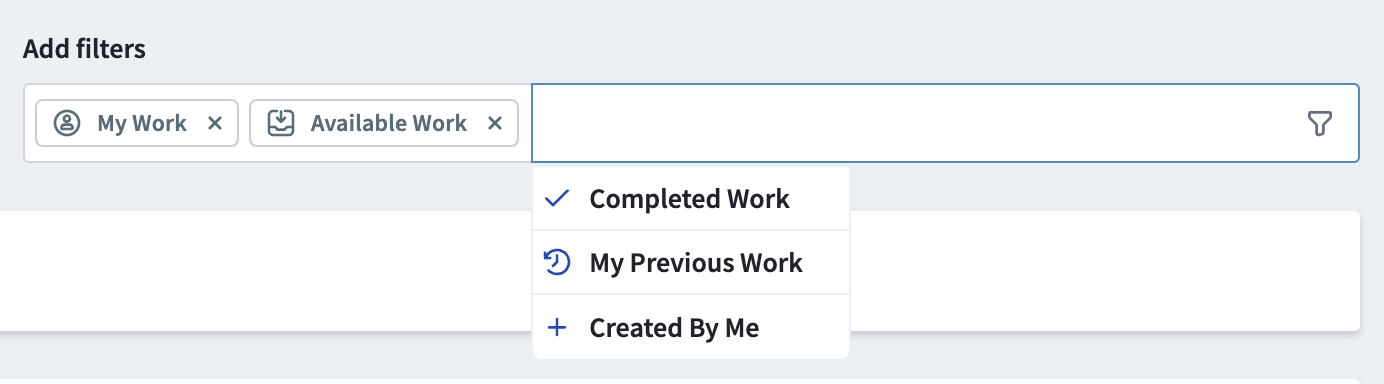Click the white card right of the dropdown list
Screen dimensions: 1384x384
coord(1105,270)
